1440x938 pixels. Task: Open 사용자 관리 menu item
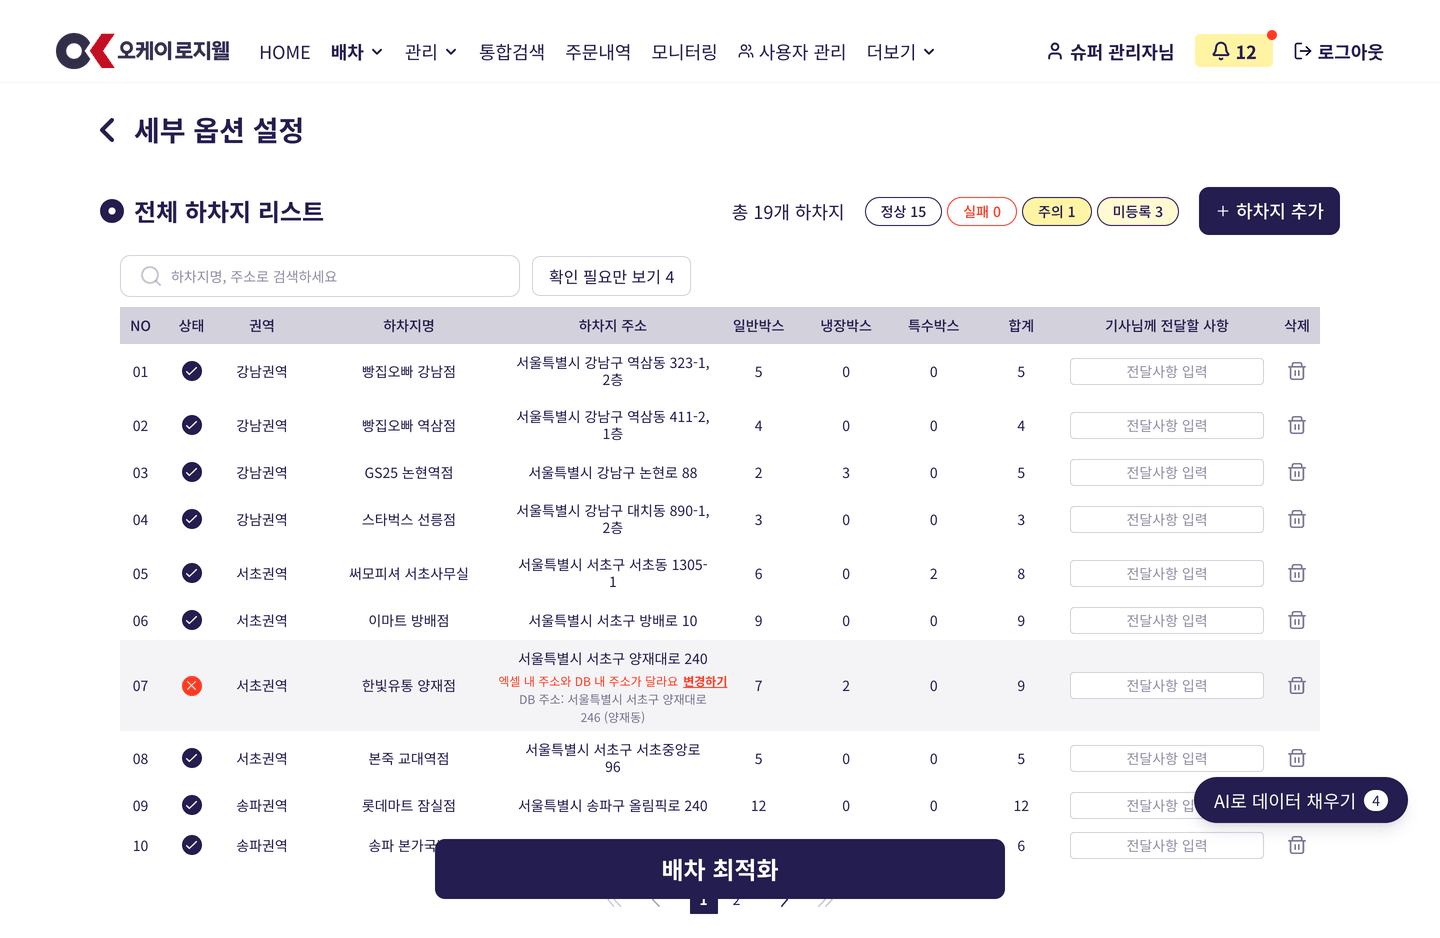pos(792,52)
